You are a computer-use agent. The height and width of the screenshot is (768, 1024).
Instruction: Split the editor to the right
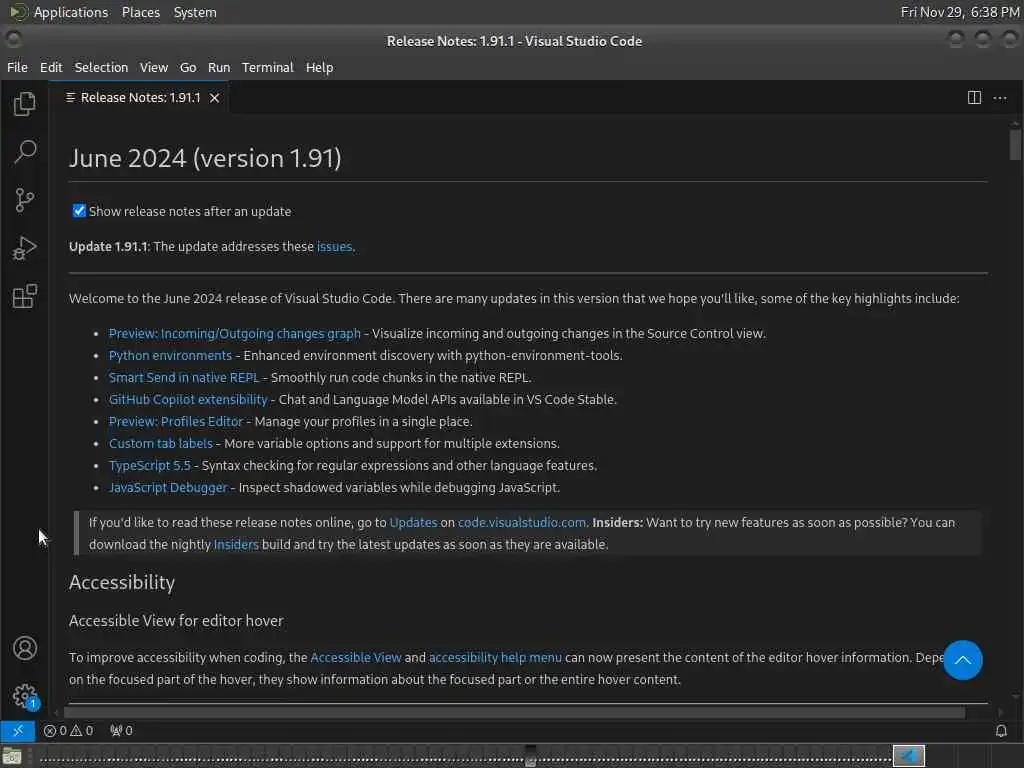974,98
